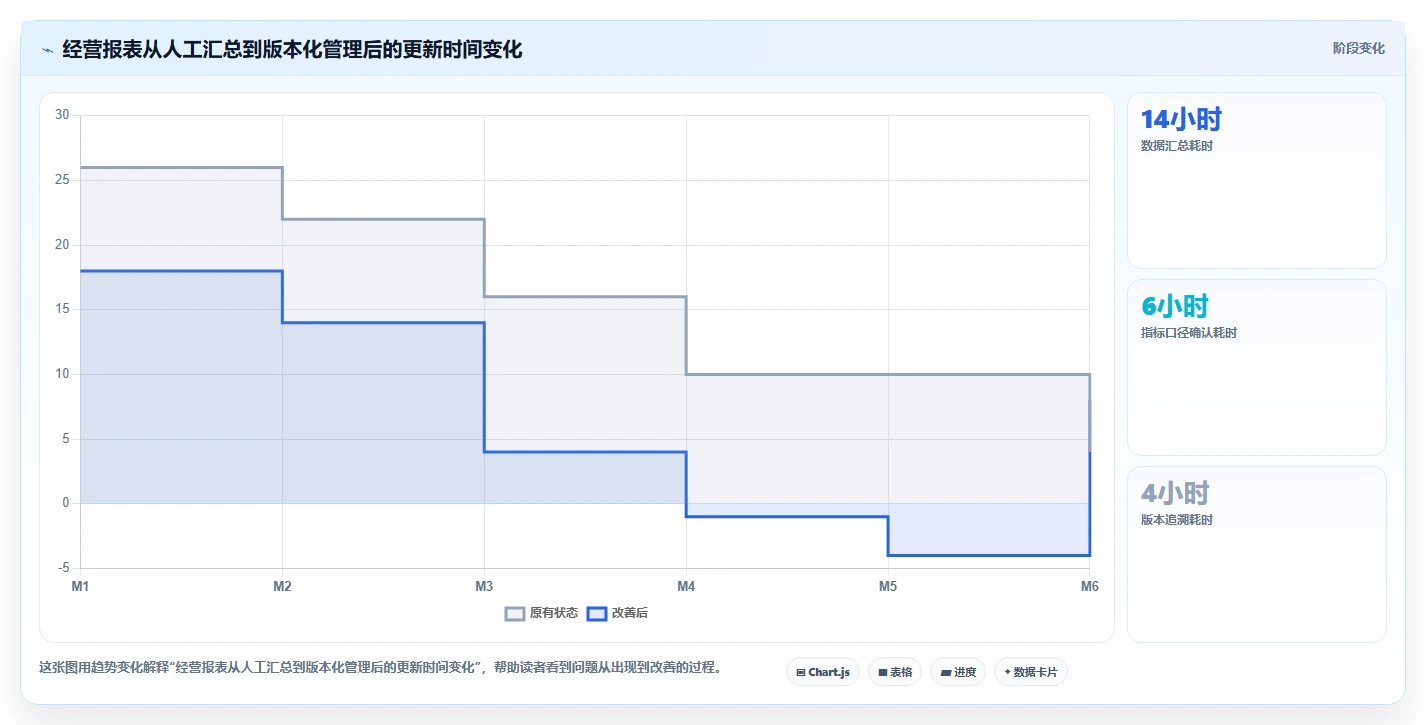
Task: Click the chart trend icon beside the title
Action: click(x=47, y=49)
